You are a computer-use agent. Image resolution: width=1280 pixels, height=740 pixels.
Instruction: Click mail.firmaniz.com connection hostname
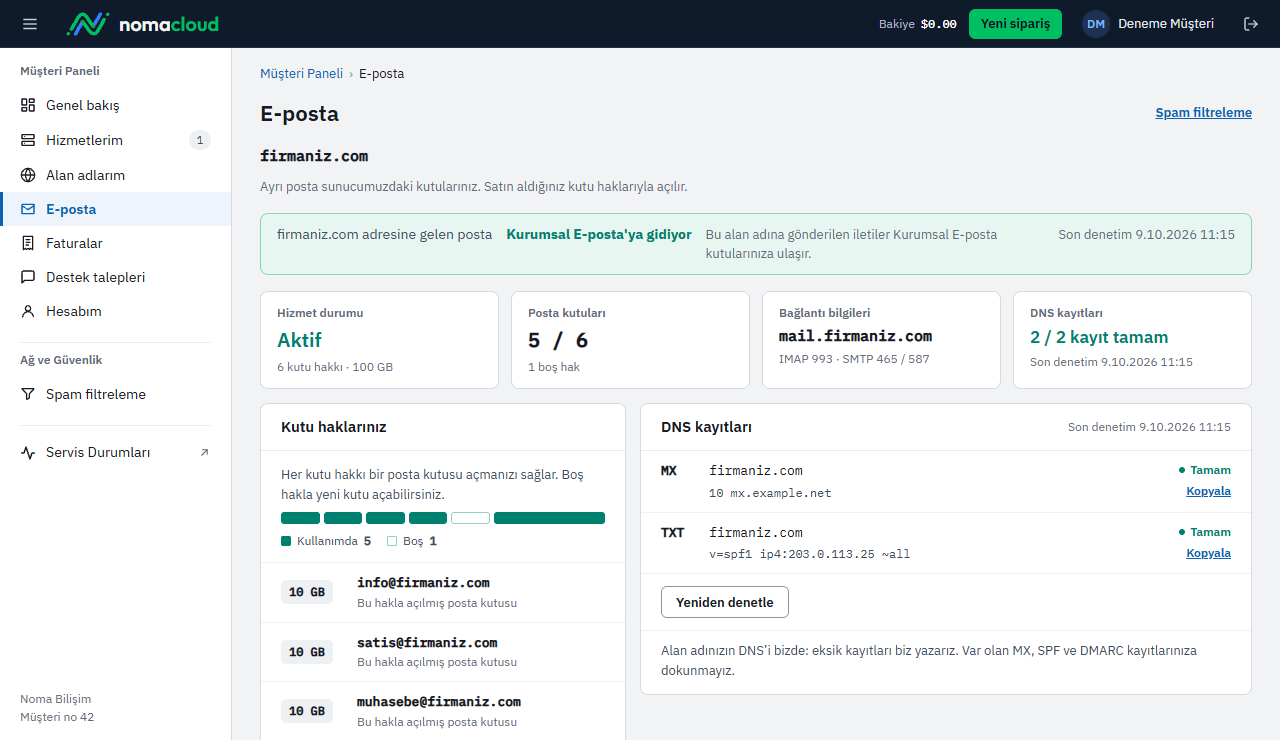point(855,336)
